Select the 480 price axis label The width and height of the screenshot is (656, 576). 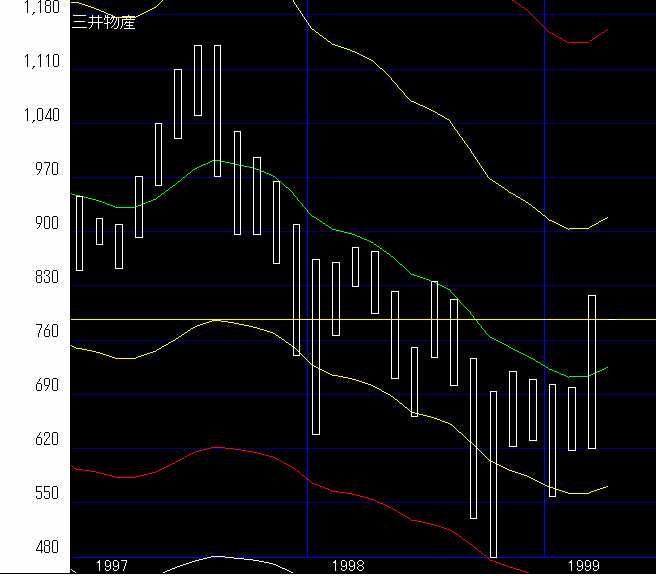[46, 548]
